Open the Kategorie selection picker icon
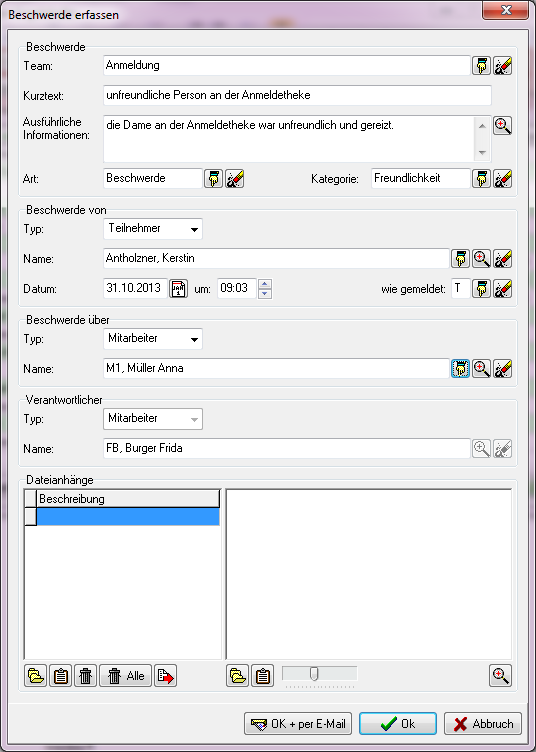Screen dimensions: 536x752 tap(481, 179)
